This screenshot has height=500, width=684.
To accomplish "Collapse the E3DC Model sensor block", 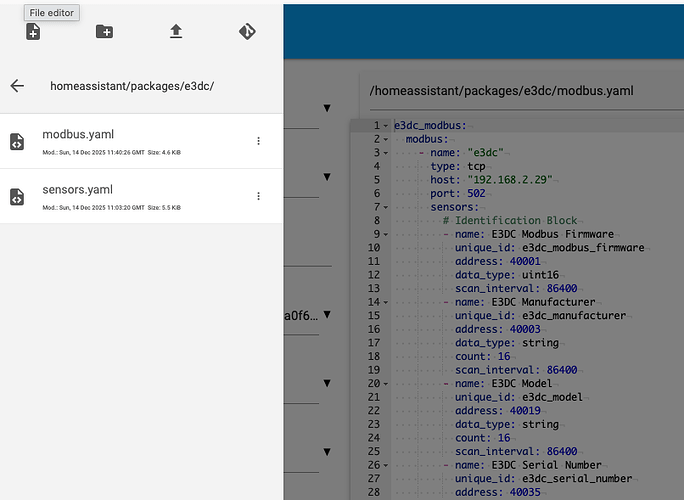I will tap(387, 383).
